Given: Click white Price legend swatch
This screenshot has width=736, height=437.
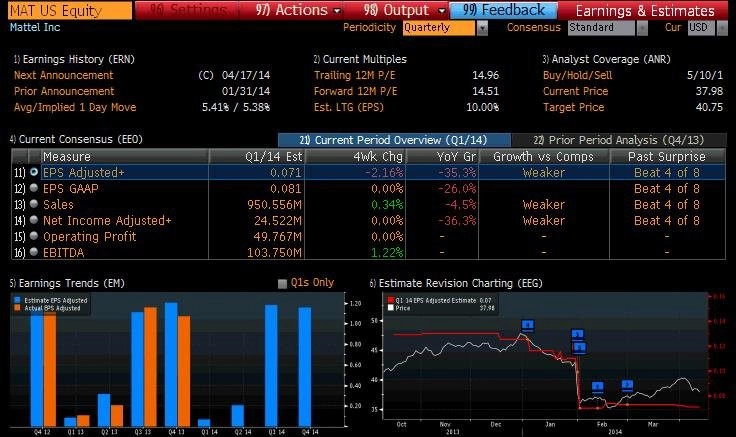Looking at the screenshot, I should point(391,308).
